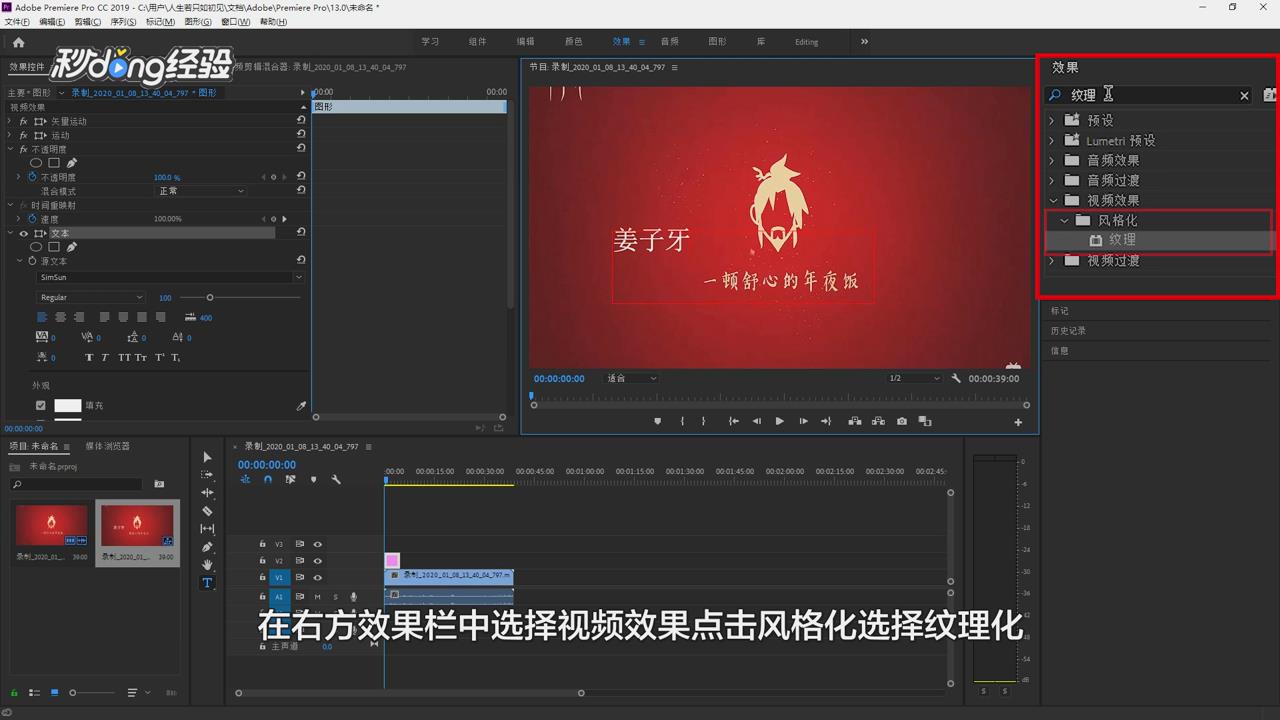Reset the Opacity effect
The height and width of the screenshot is (720, 1280).
(x=301, y=148)
